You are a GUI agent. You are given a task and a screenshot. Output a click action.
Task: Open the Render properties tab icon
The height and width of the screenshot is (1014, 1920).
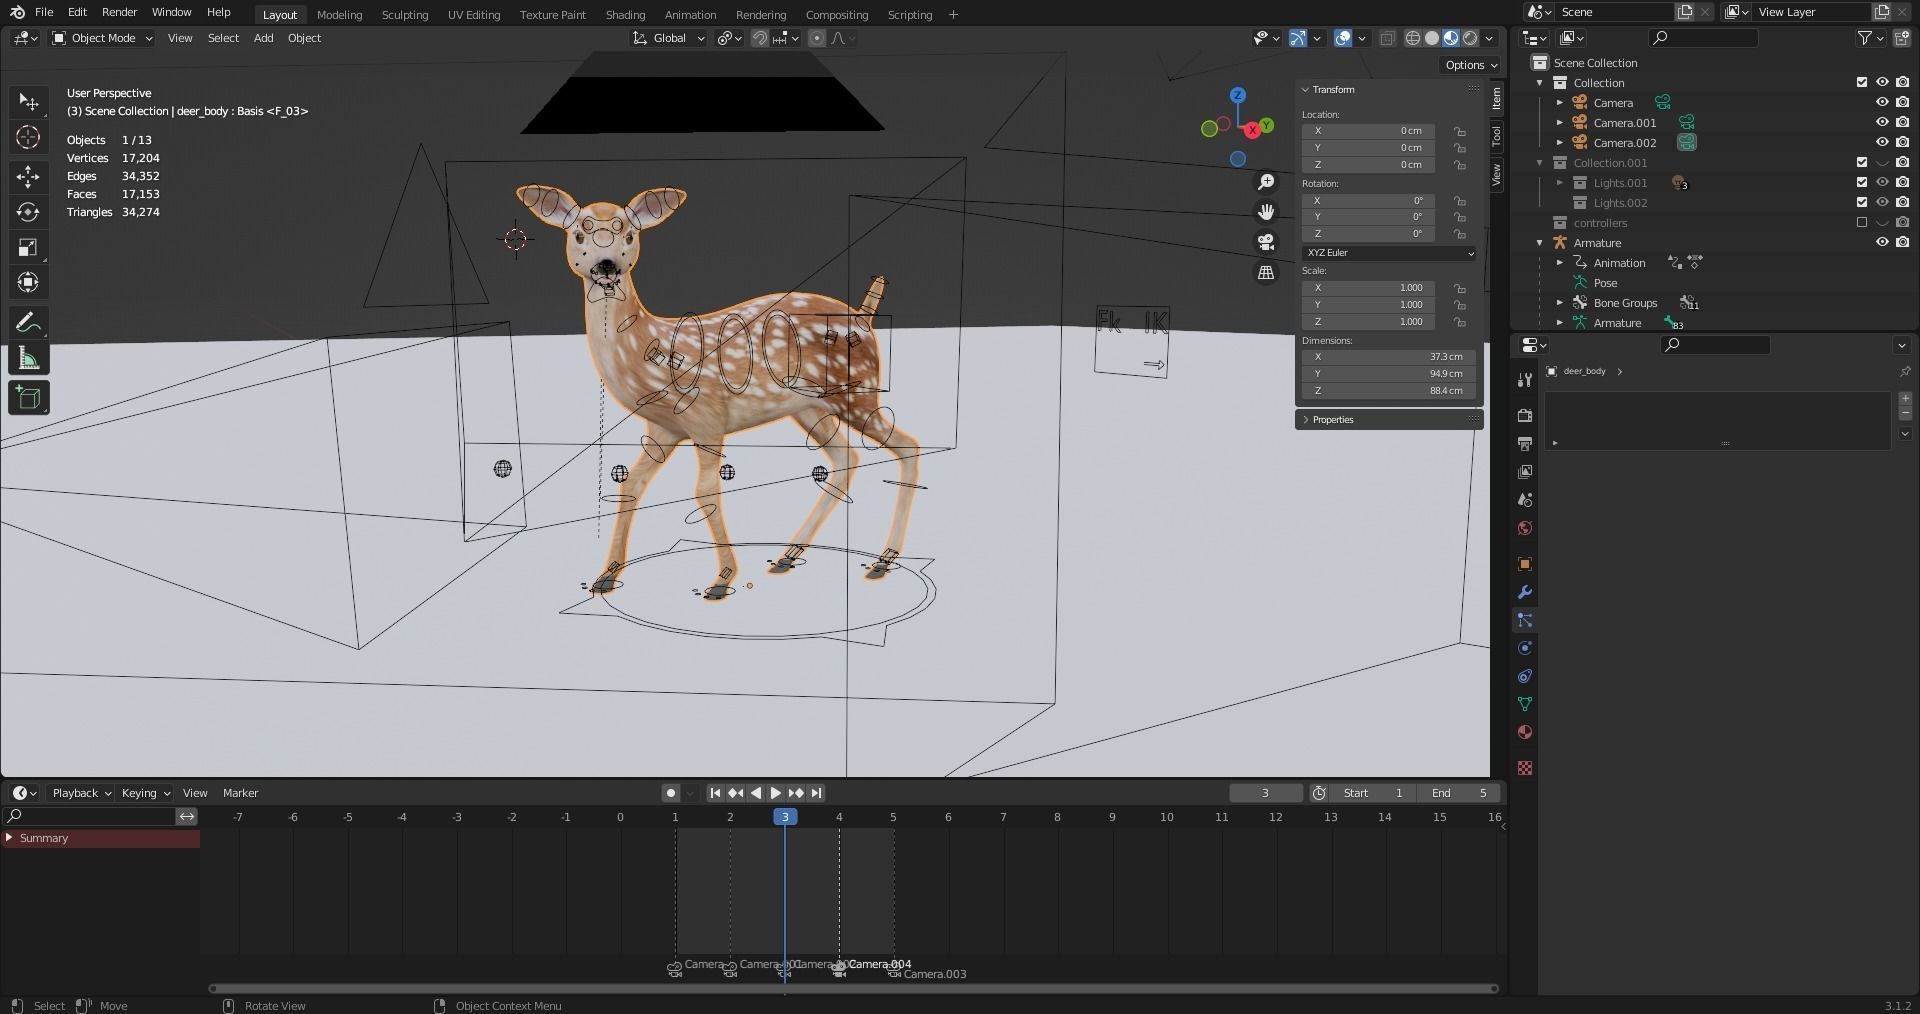click(1524, 415)
